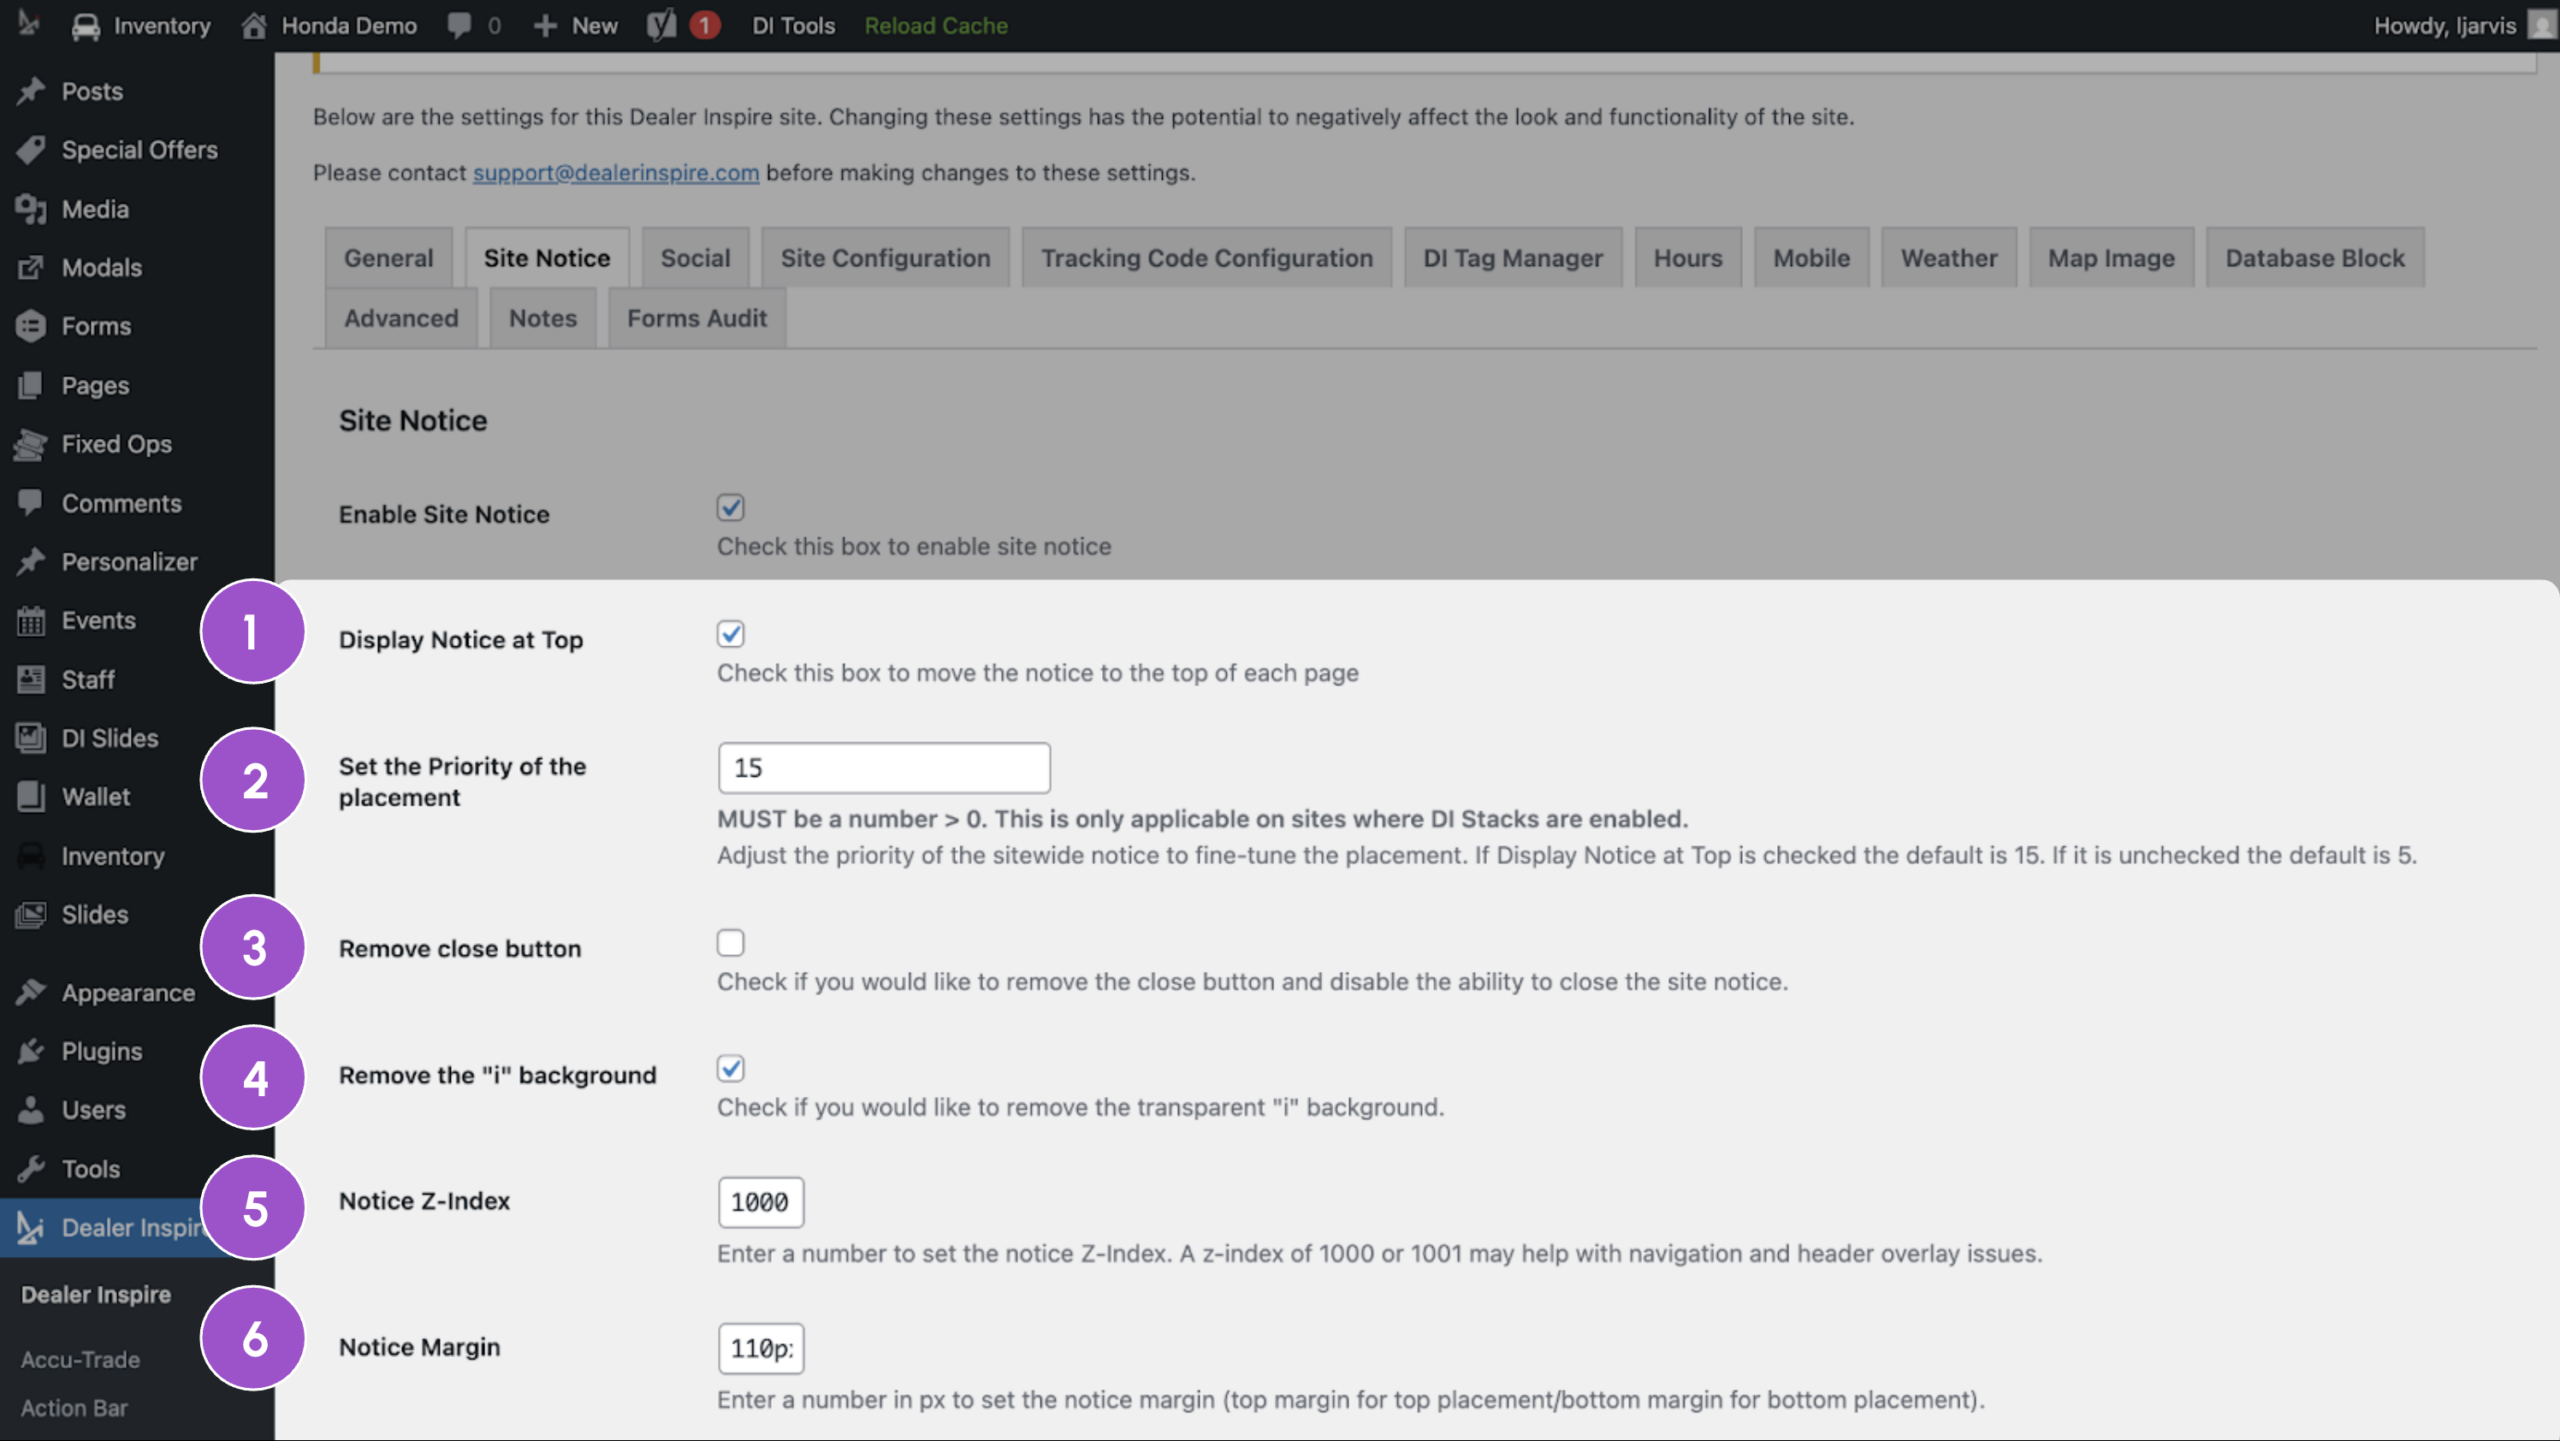
Task: Click the Dealer Inspire submenu heading
Action: [x=96, y=1295]
